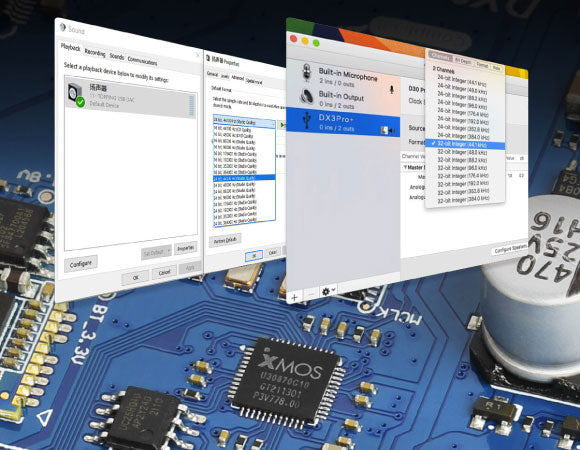Choose 24-bit Integer (88.2 kHz)
580x450 pixels.
pos(462,96)
